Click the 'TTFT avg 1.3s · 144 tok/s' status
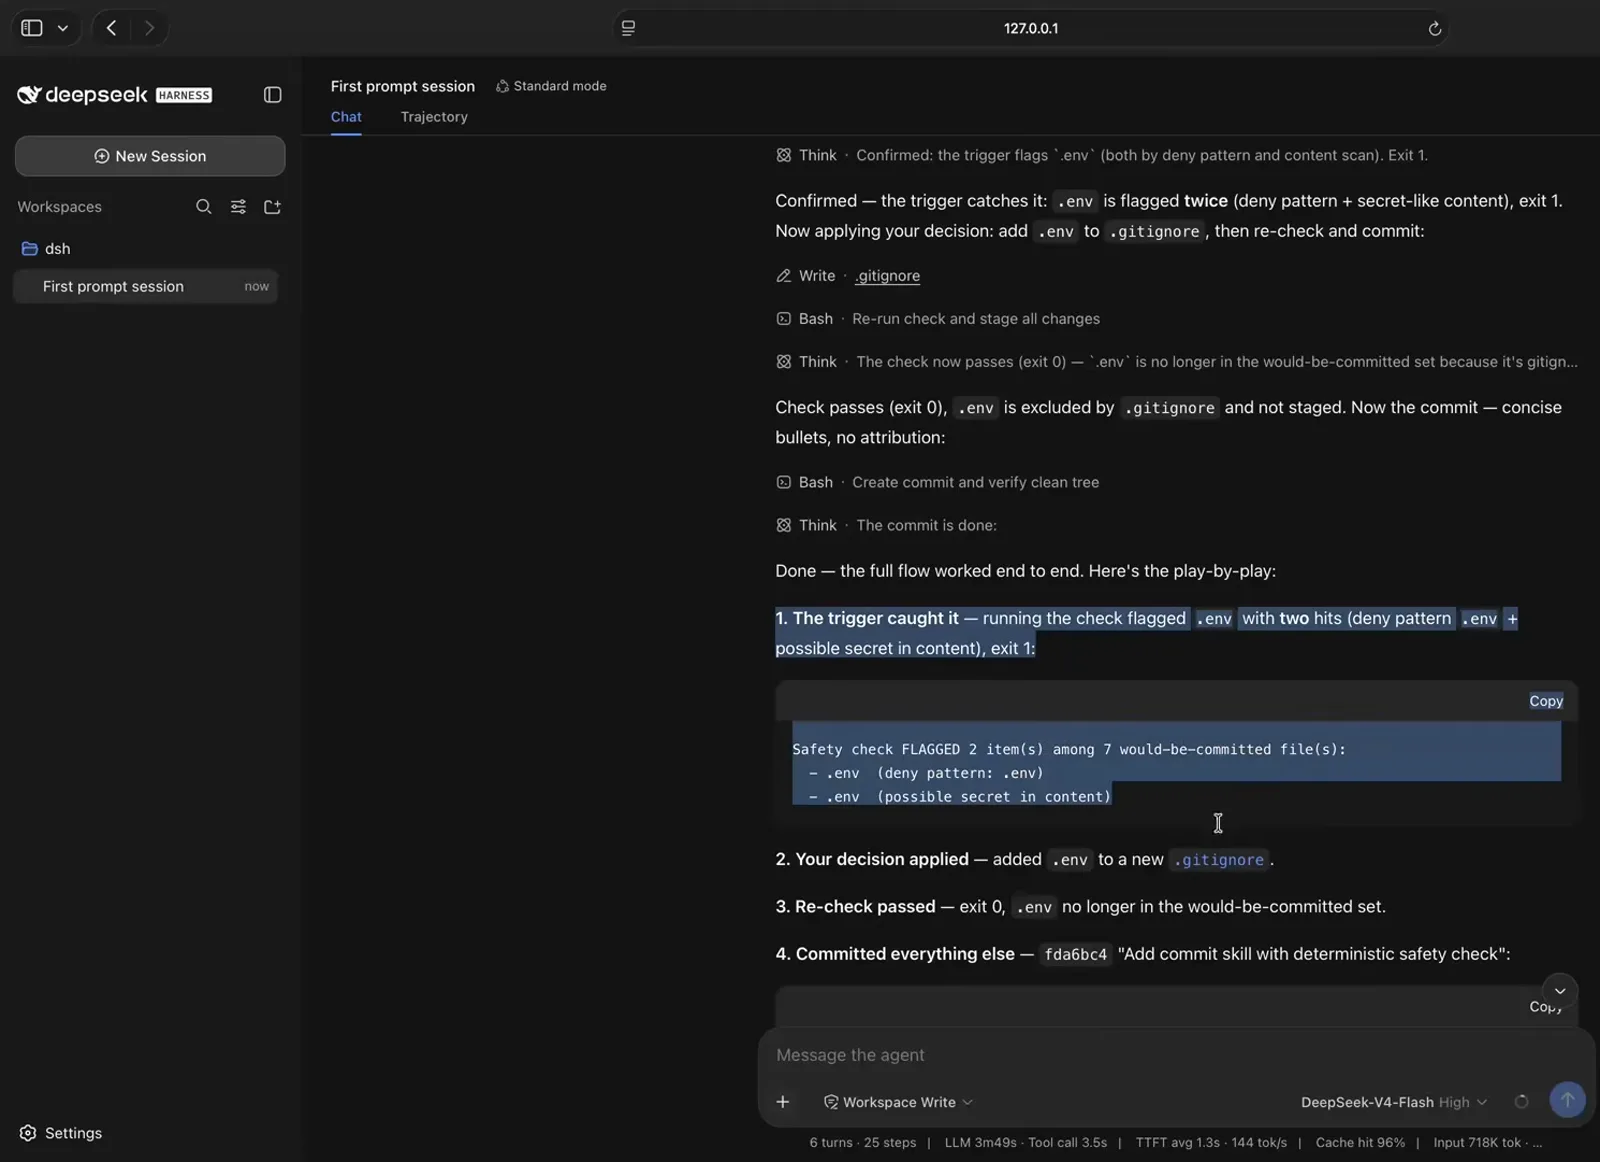 1211,1143
